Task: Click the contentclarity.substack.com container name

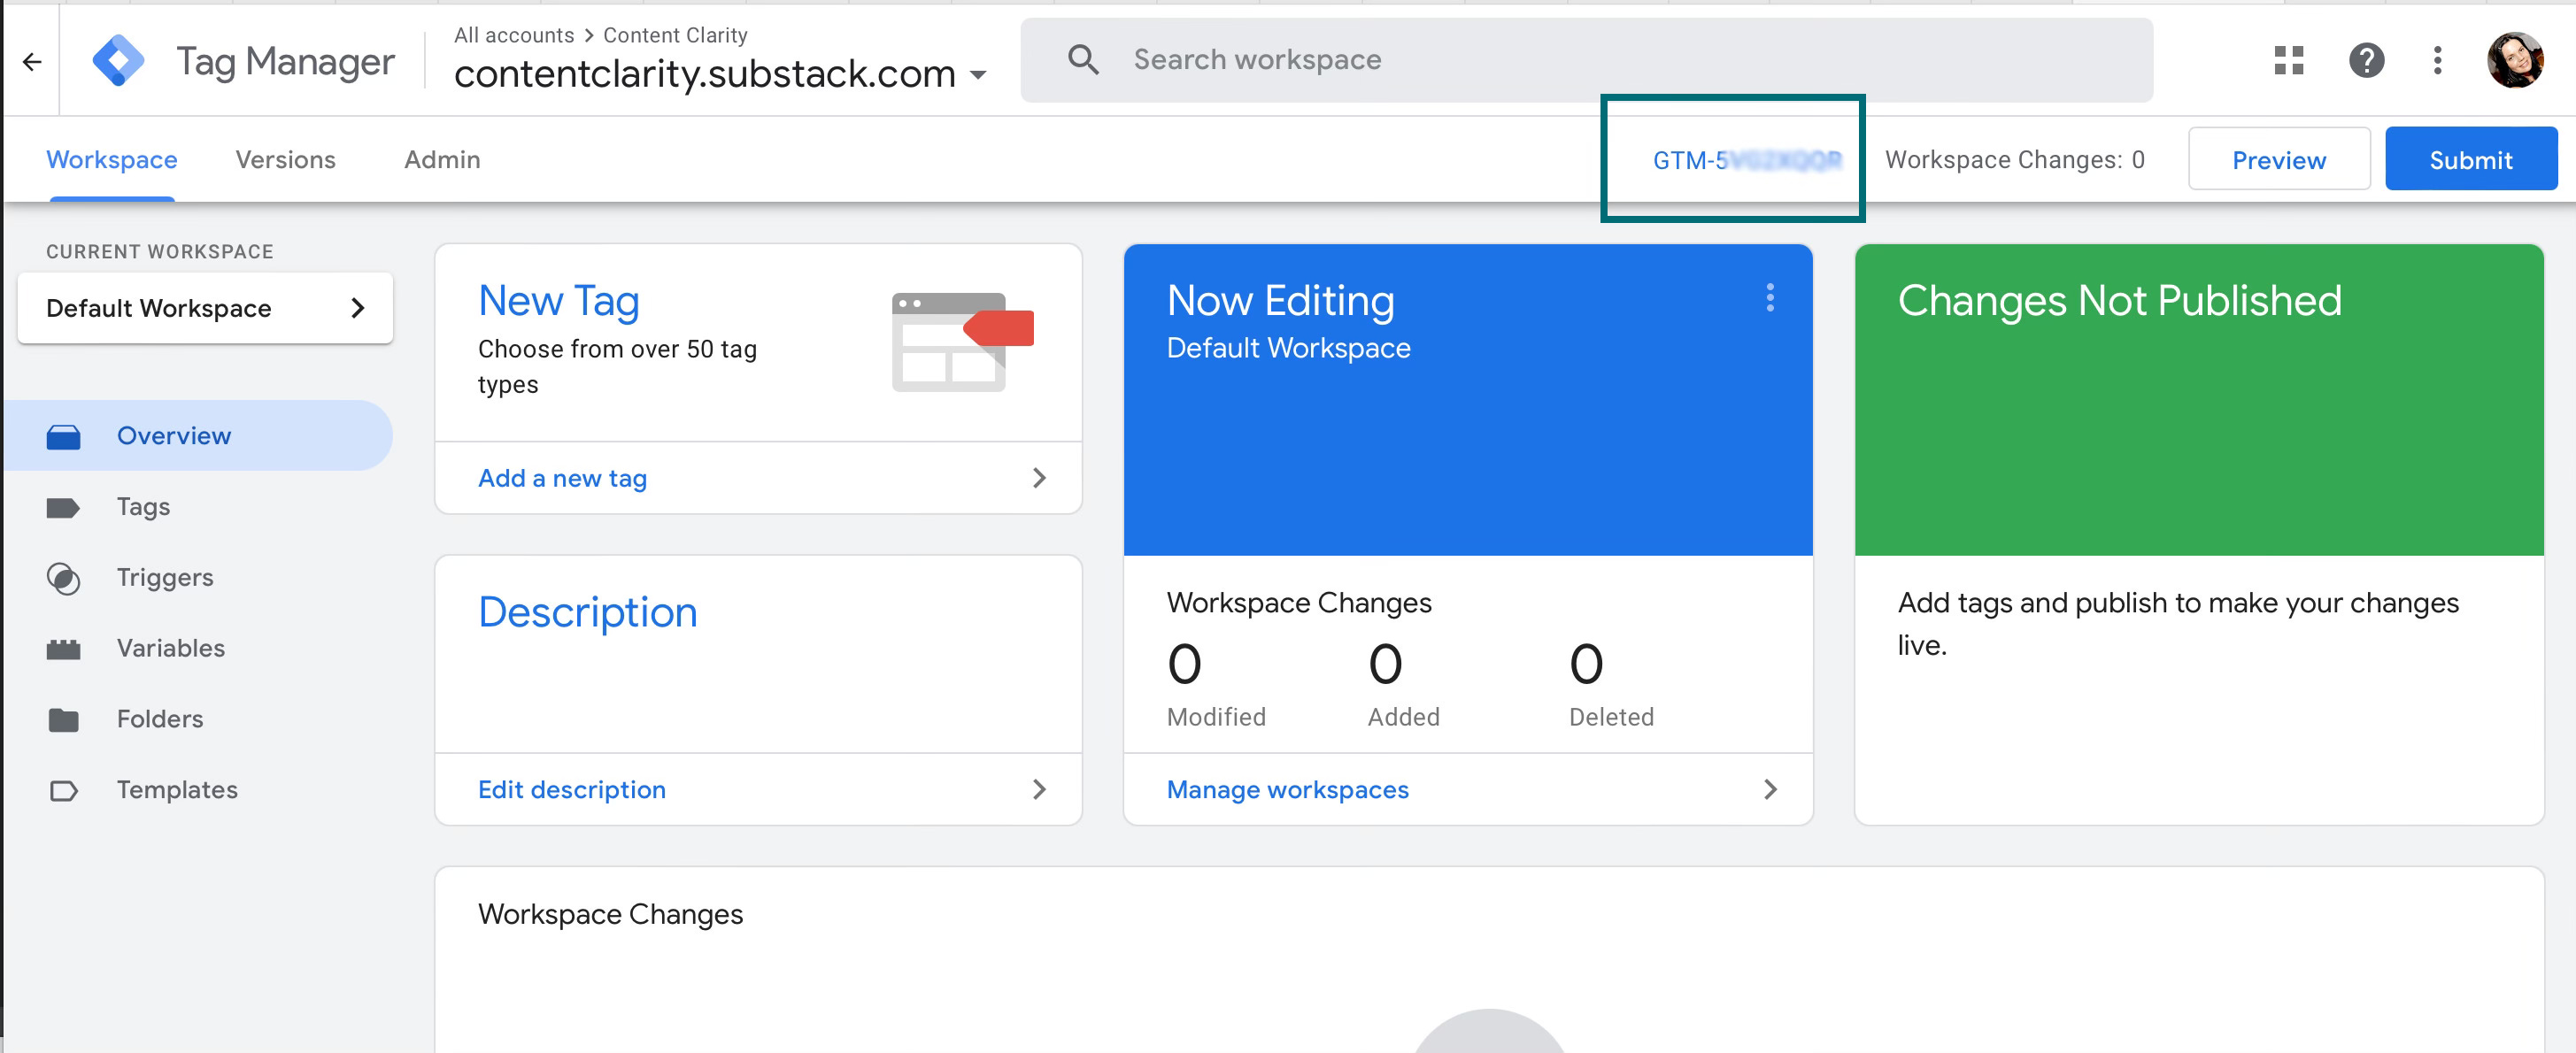Action: pyautogui.click(x=704, y=75)
